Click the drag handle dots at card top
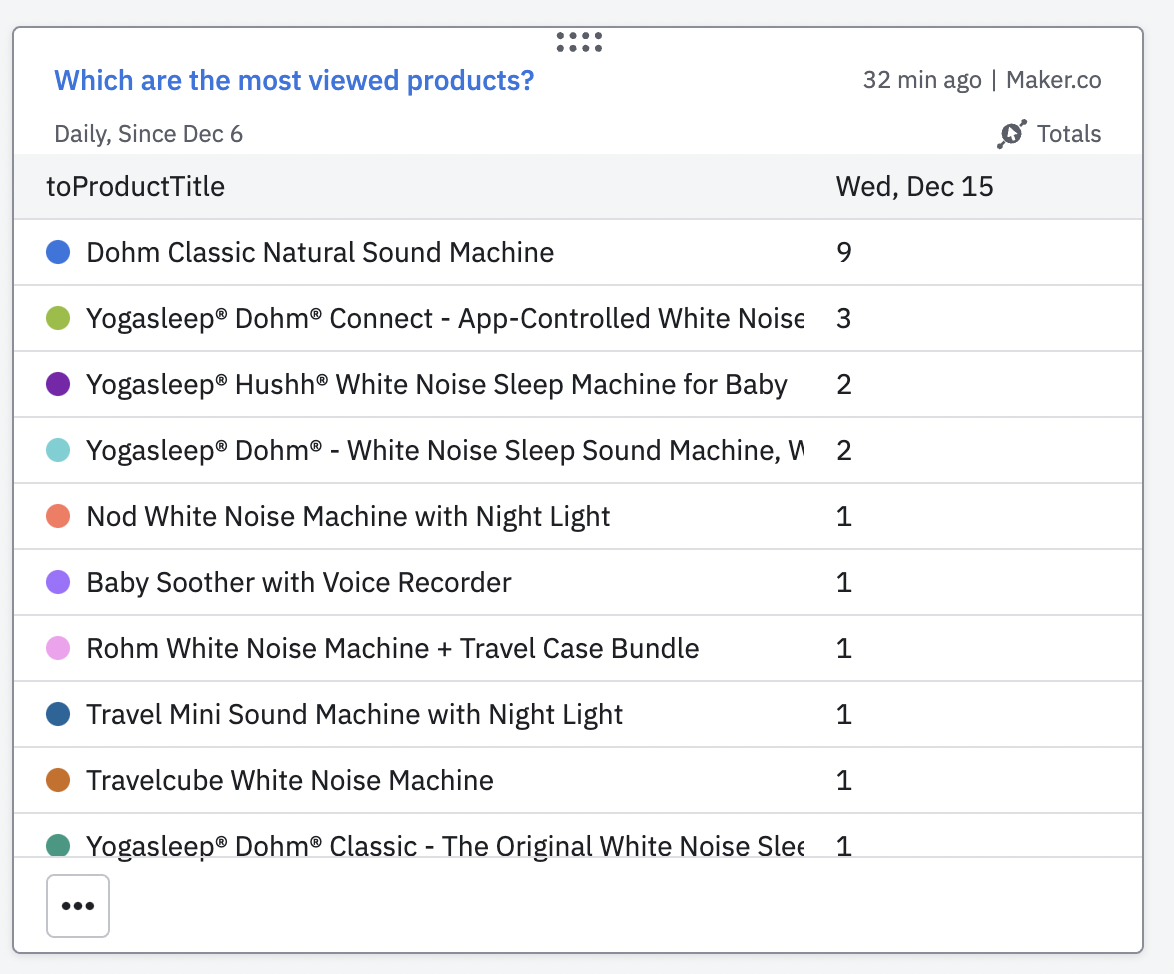1174x974 pixels. pos(579,42)
